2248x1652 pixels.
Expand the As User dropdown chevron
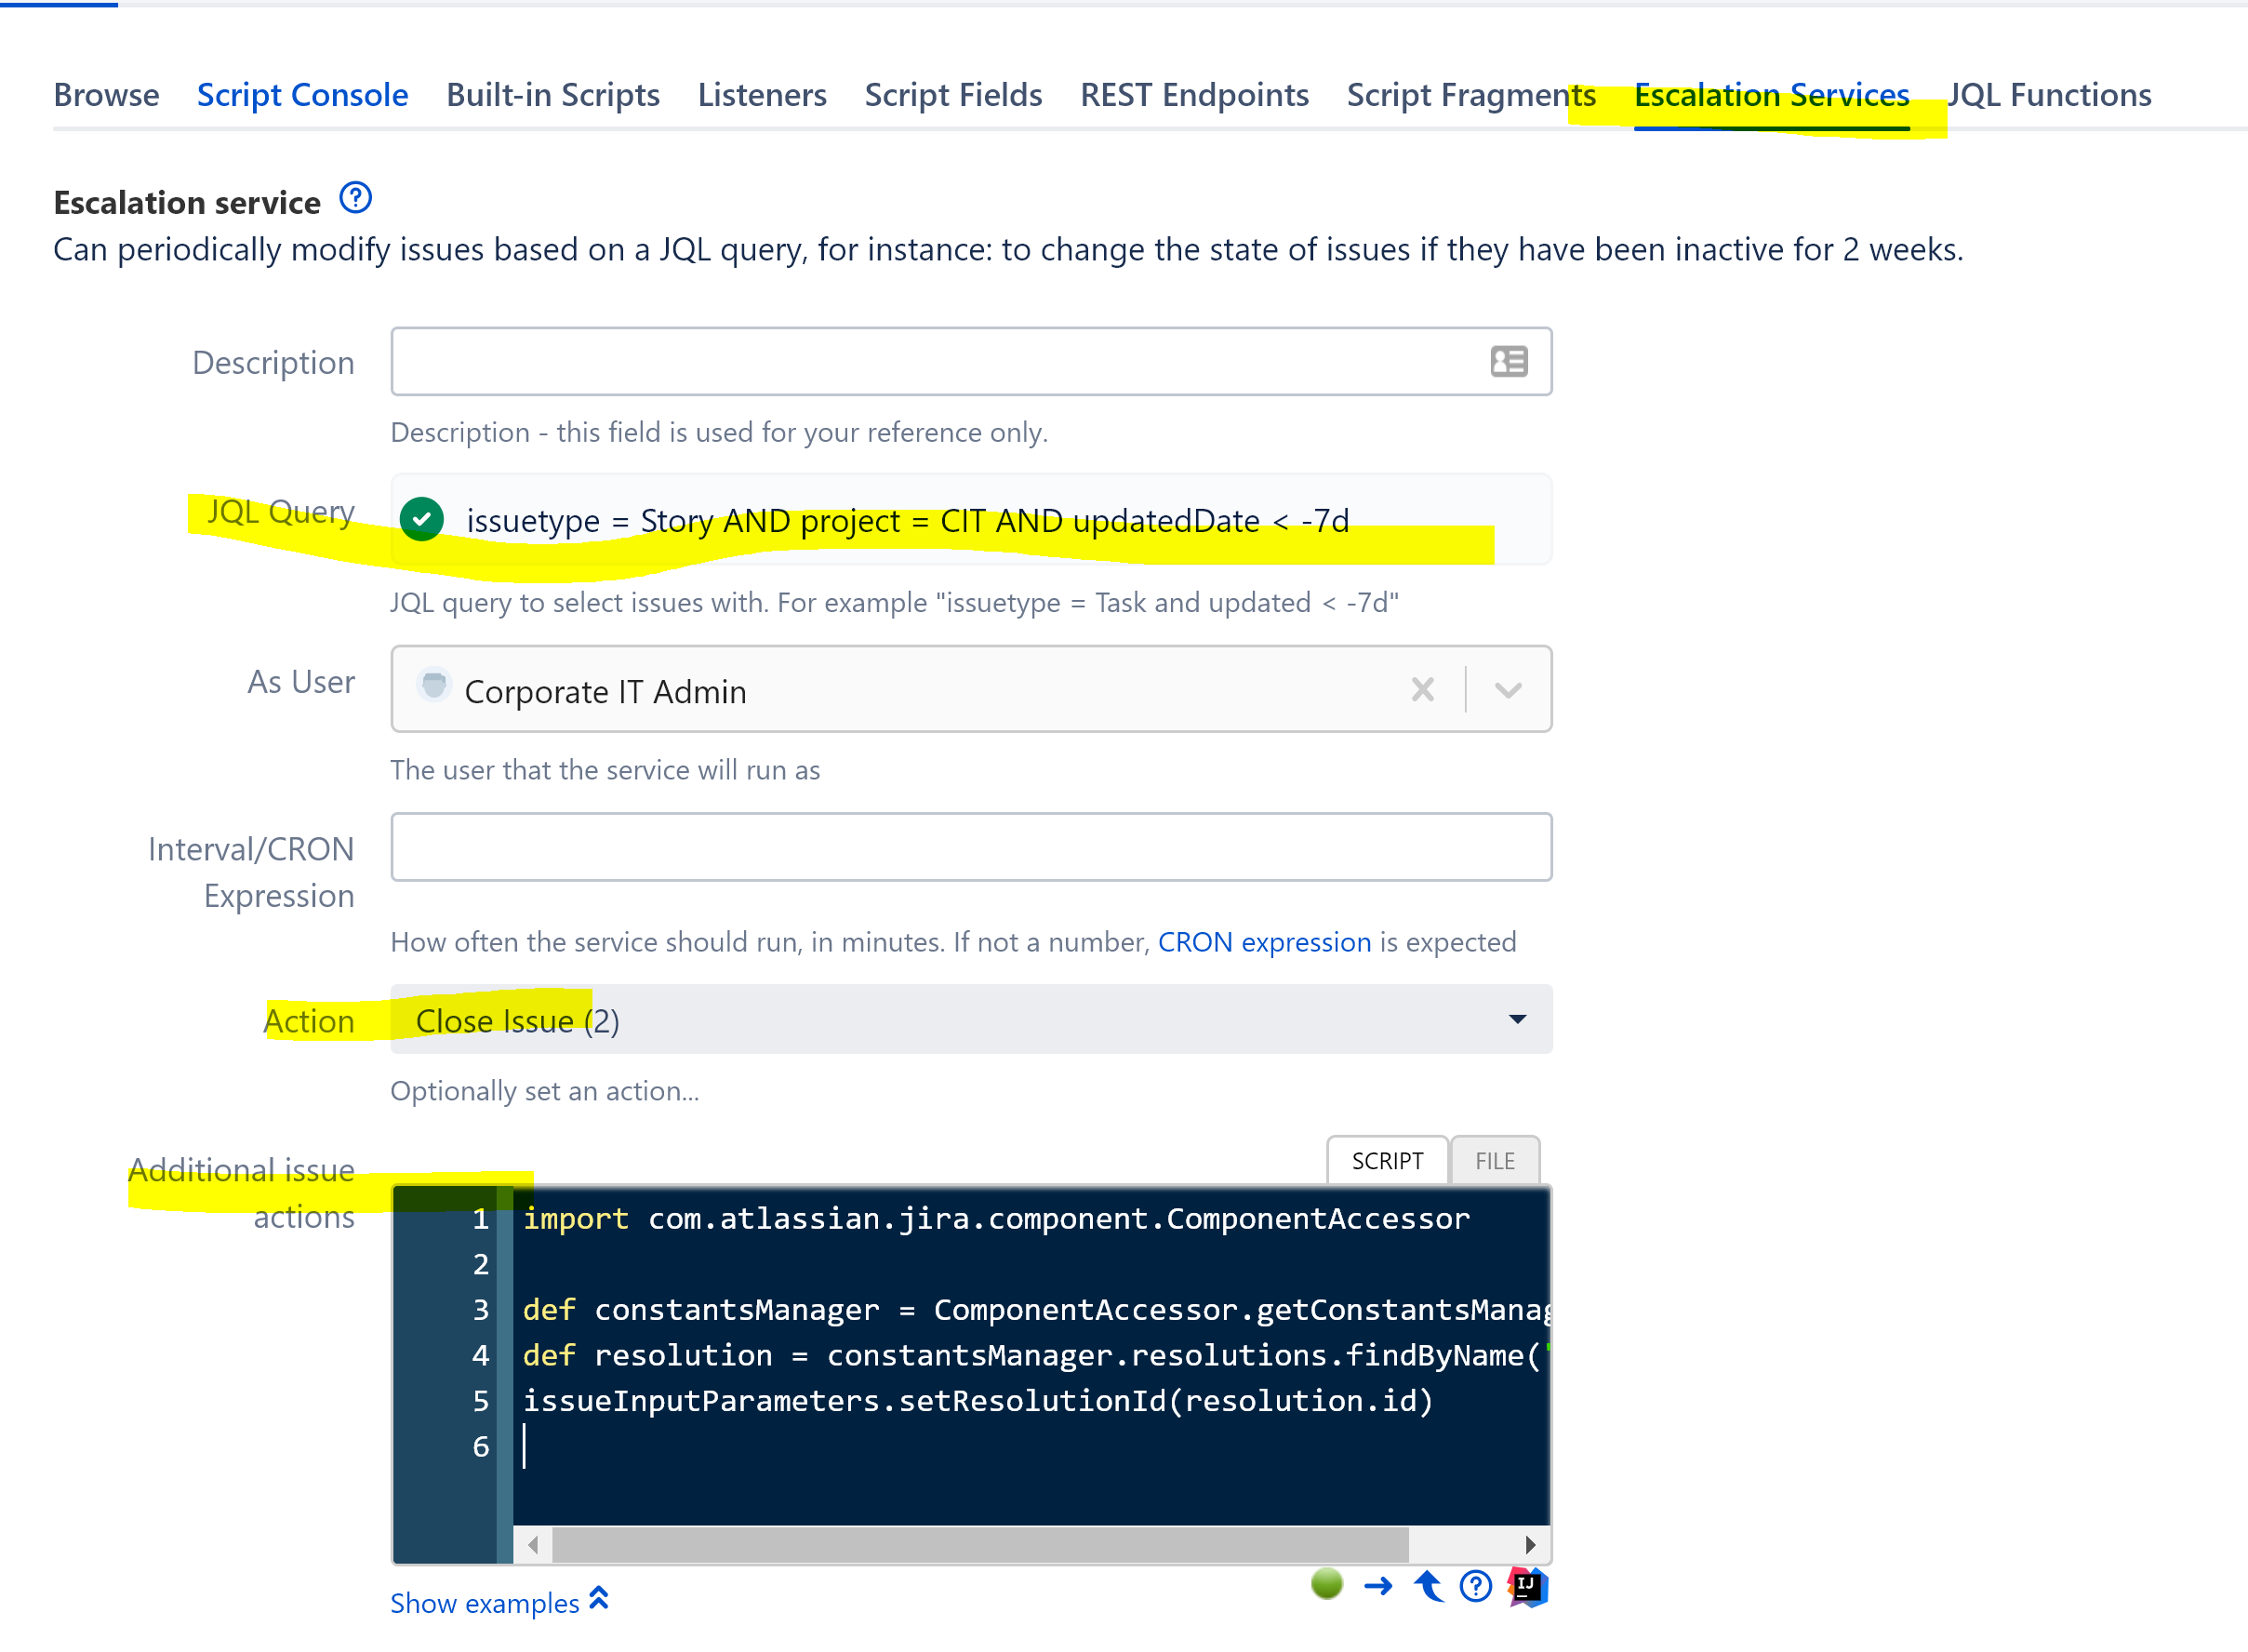(1507, 689)
